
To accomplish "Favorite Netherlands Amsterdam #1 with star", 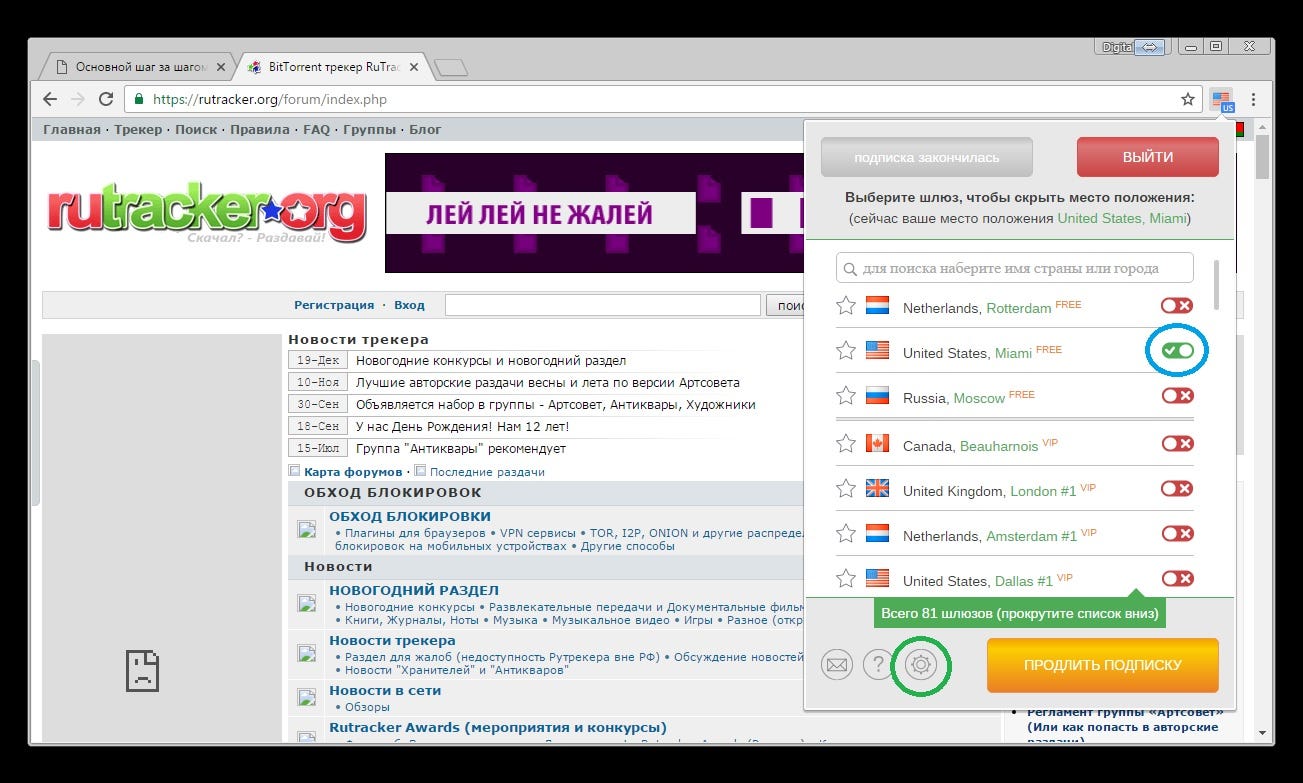I will click(x=846, y=533).
